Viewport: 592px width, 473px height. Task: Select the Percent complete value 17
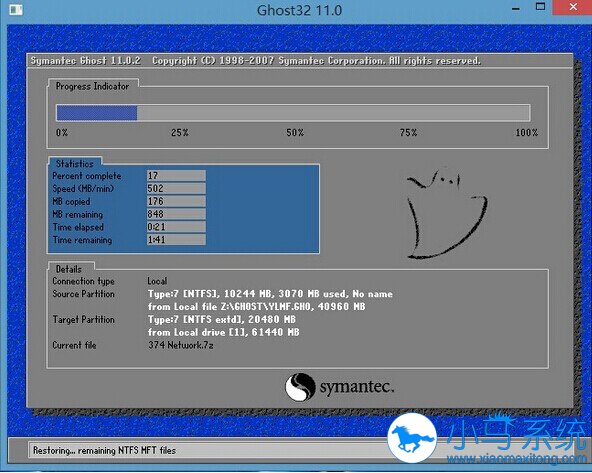(176, 176)
